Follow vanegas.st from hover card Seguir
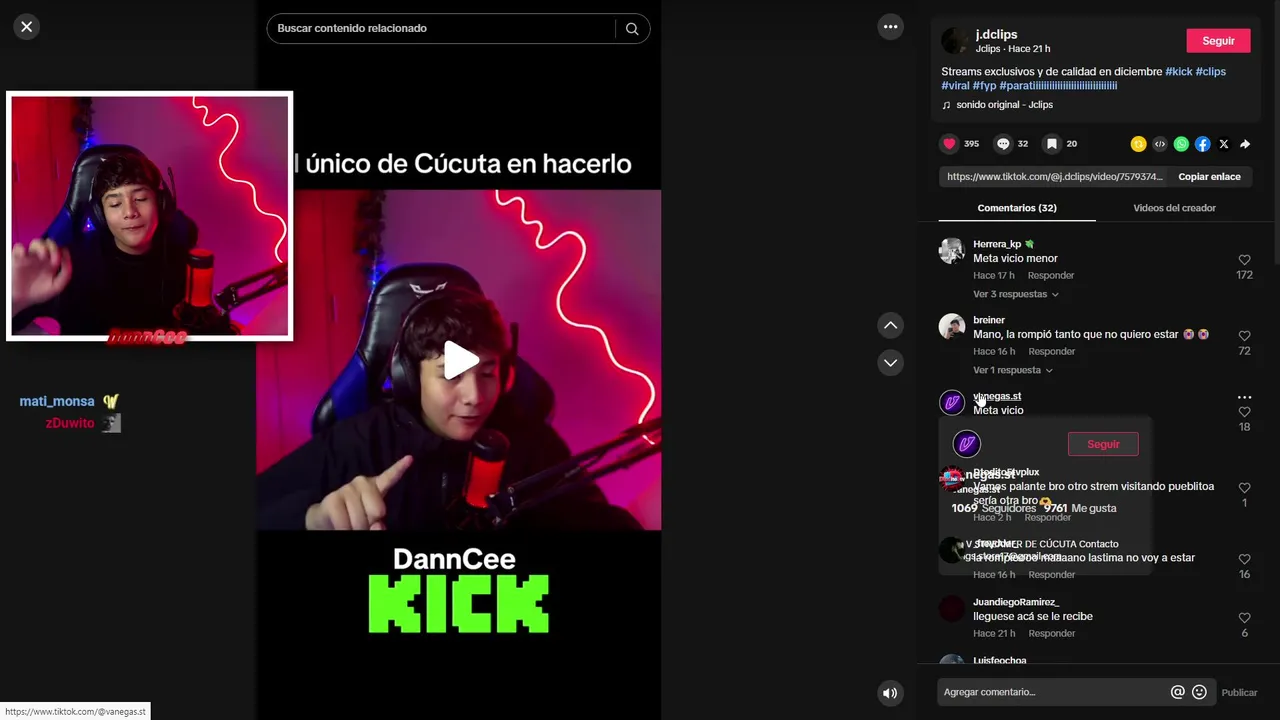The height and width of the screenshot is (720, 1280). [x=1103, y=444]
